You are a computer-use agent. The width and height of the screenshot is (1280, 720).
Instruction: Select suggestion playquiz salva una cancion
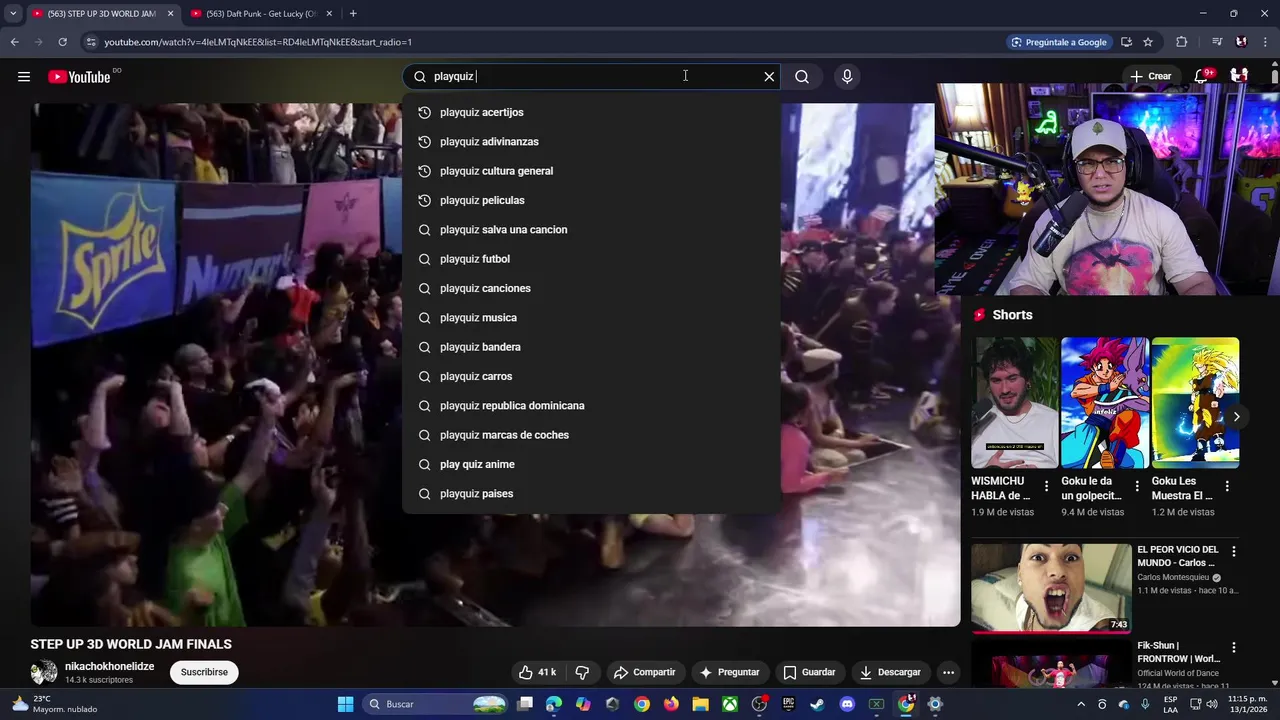(x=591, y=230)
